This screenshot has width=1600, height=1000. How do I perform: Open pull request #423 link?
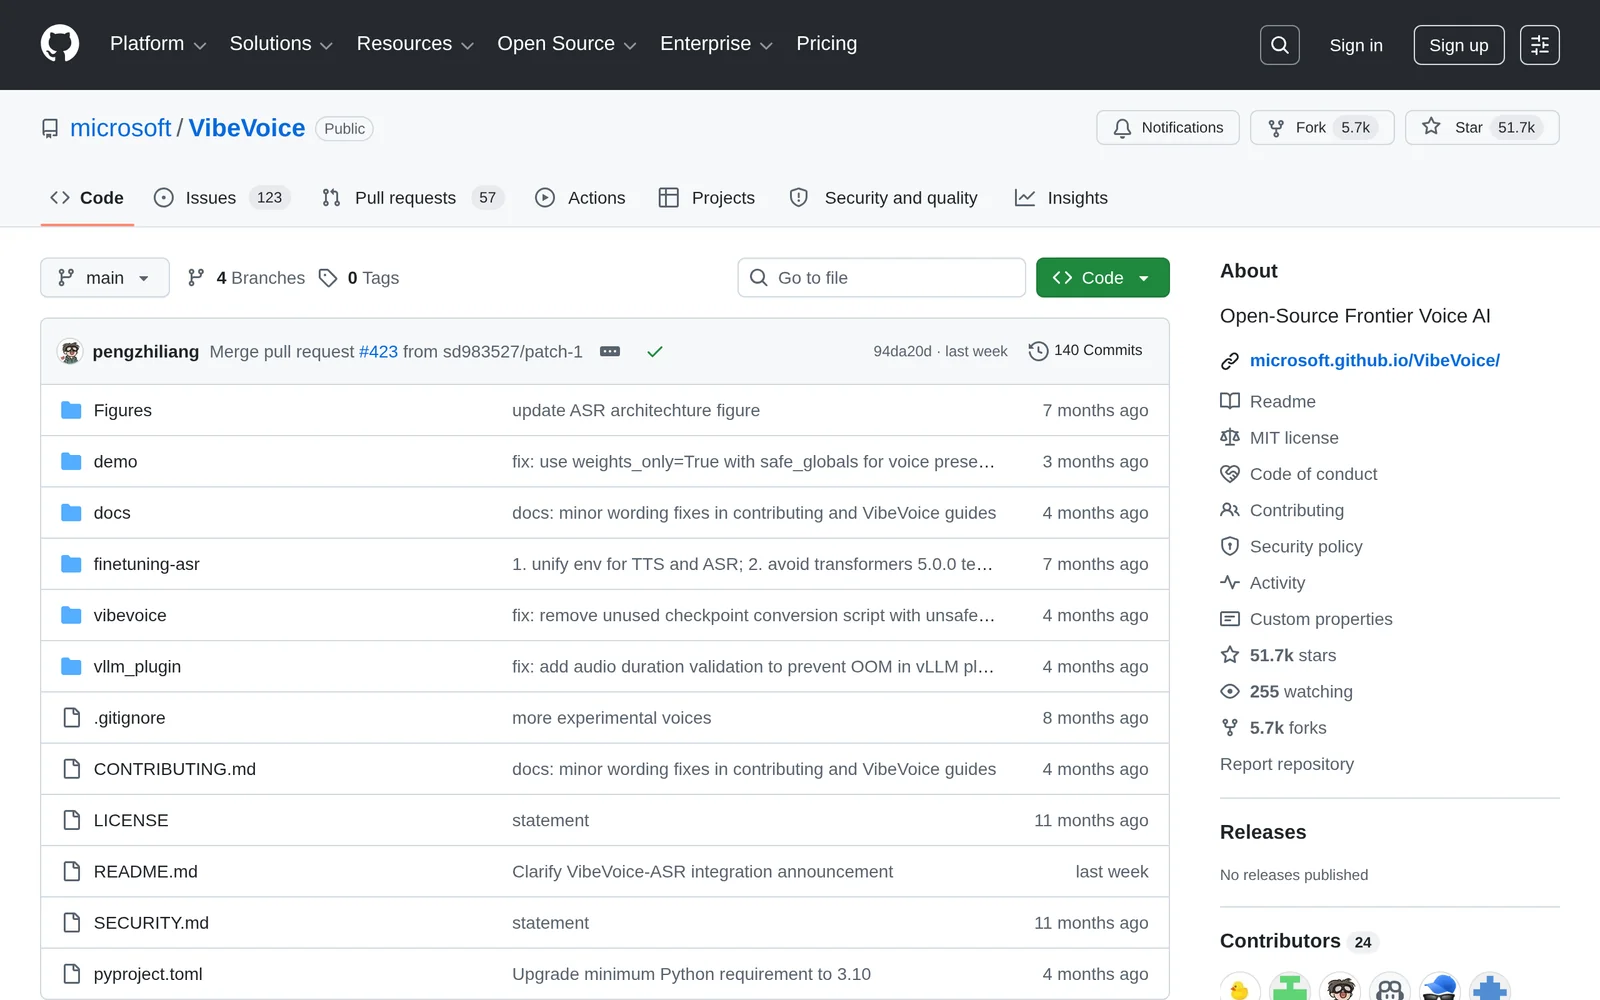[x=378, y=352]
